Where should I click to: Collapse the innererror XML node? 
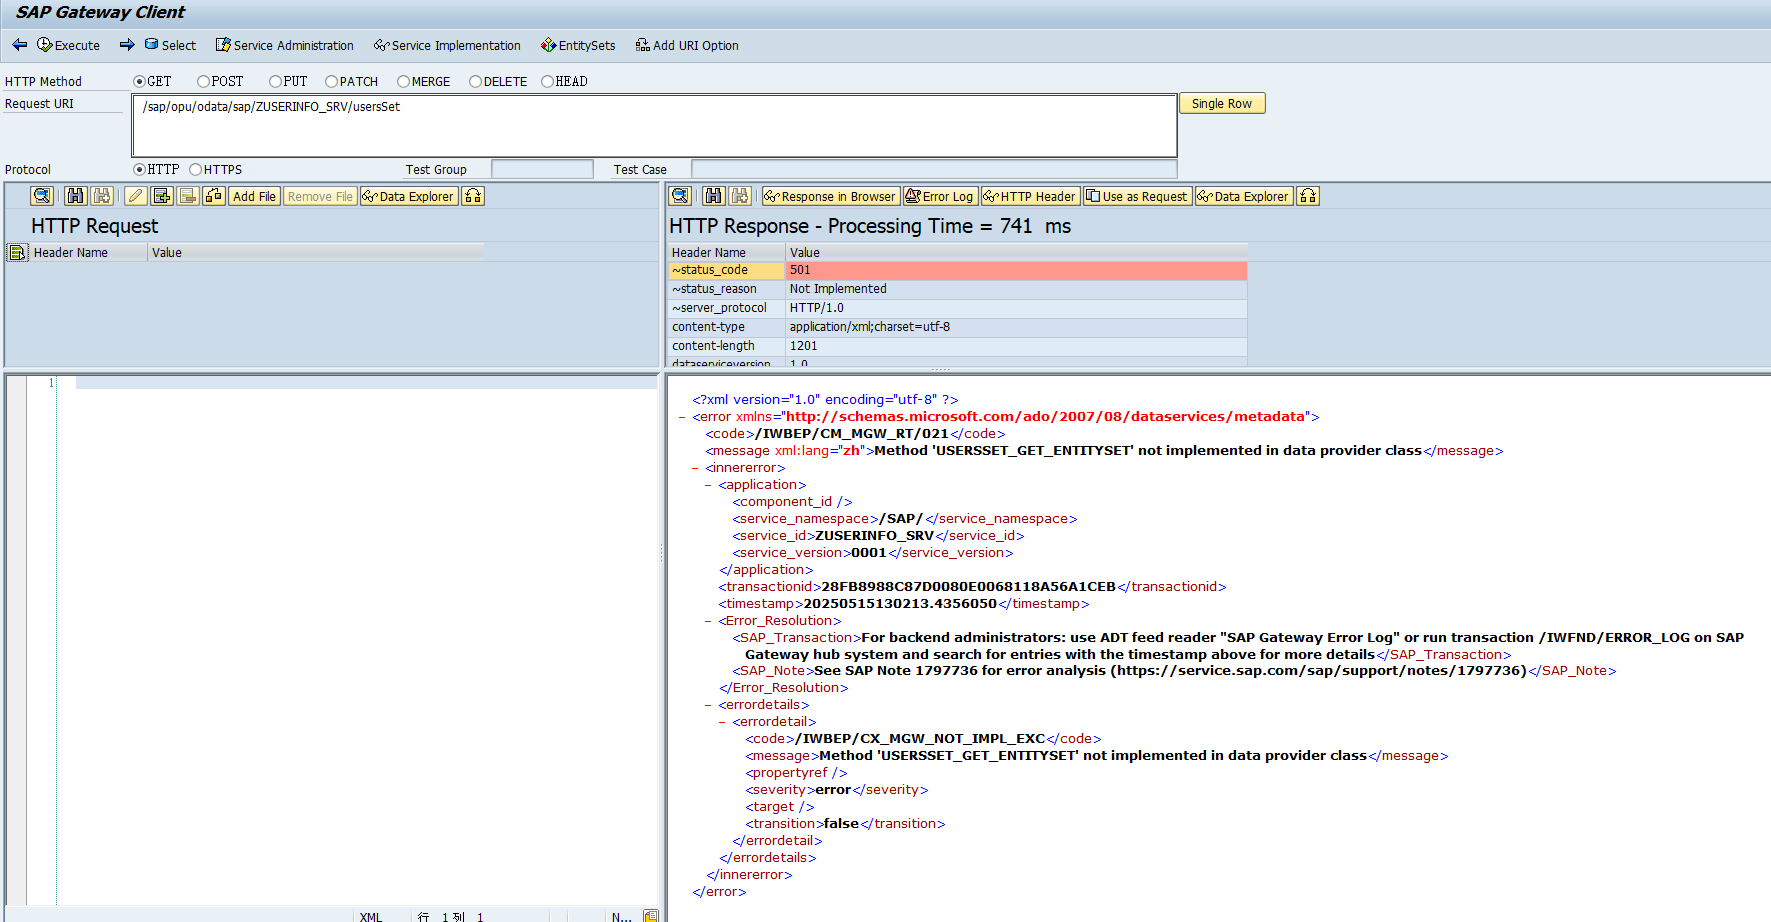coord(693,467)
